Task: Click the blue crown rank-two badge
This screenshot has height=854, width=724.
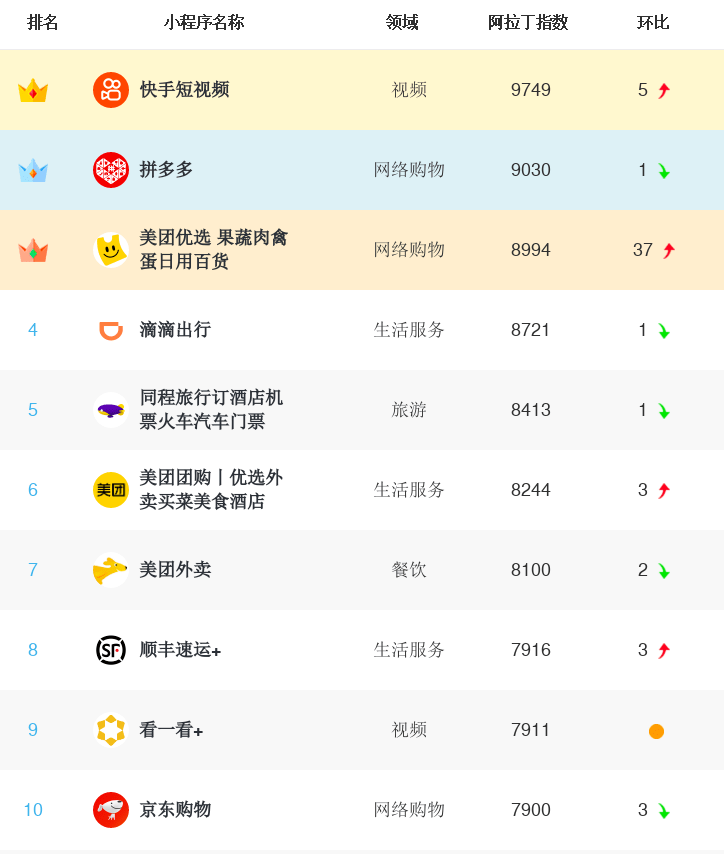Action: point(33,170)
